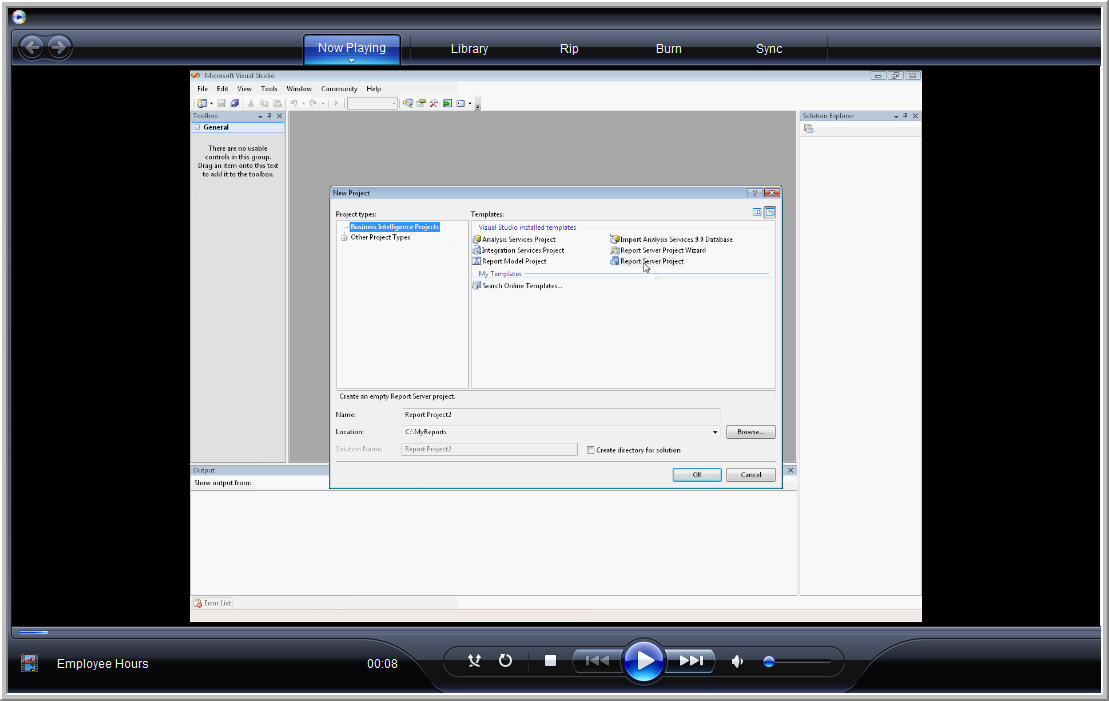This screenshot has width=1109, height=701.
Task: Click the video seek progress bar
Action: (554, 632)
